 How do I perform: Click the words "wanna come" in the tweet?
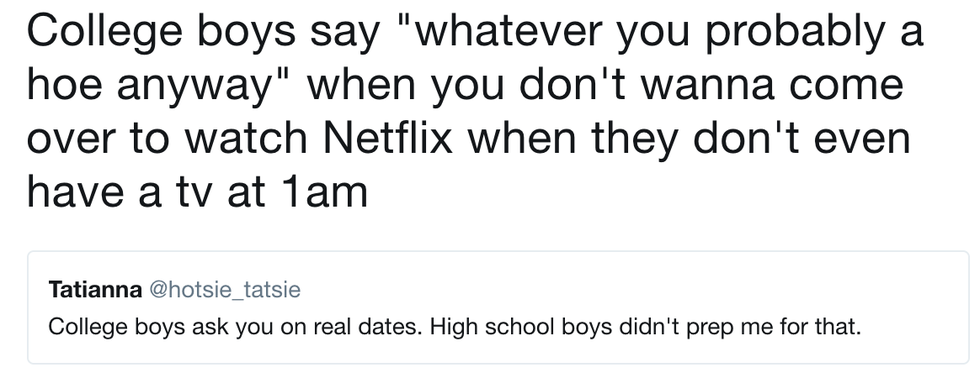[772, 86]
